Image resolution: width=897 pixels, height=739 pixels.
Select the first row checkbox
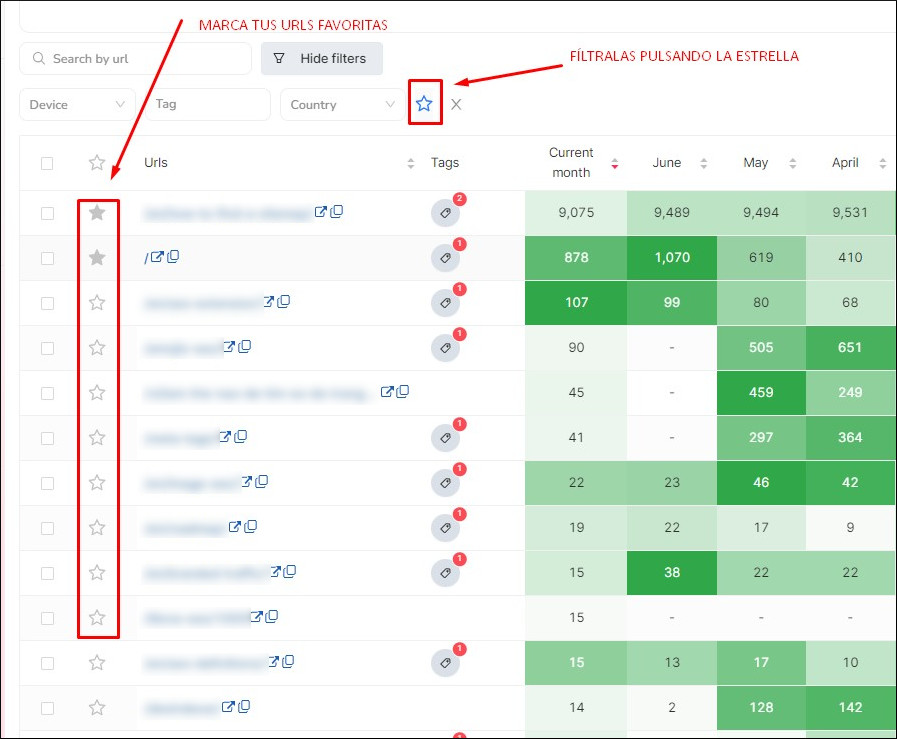coord(47,212)
